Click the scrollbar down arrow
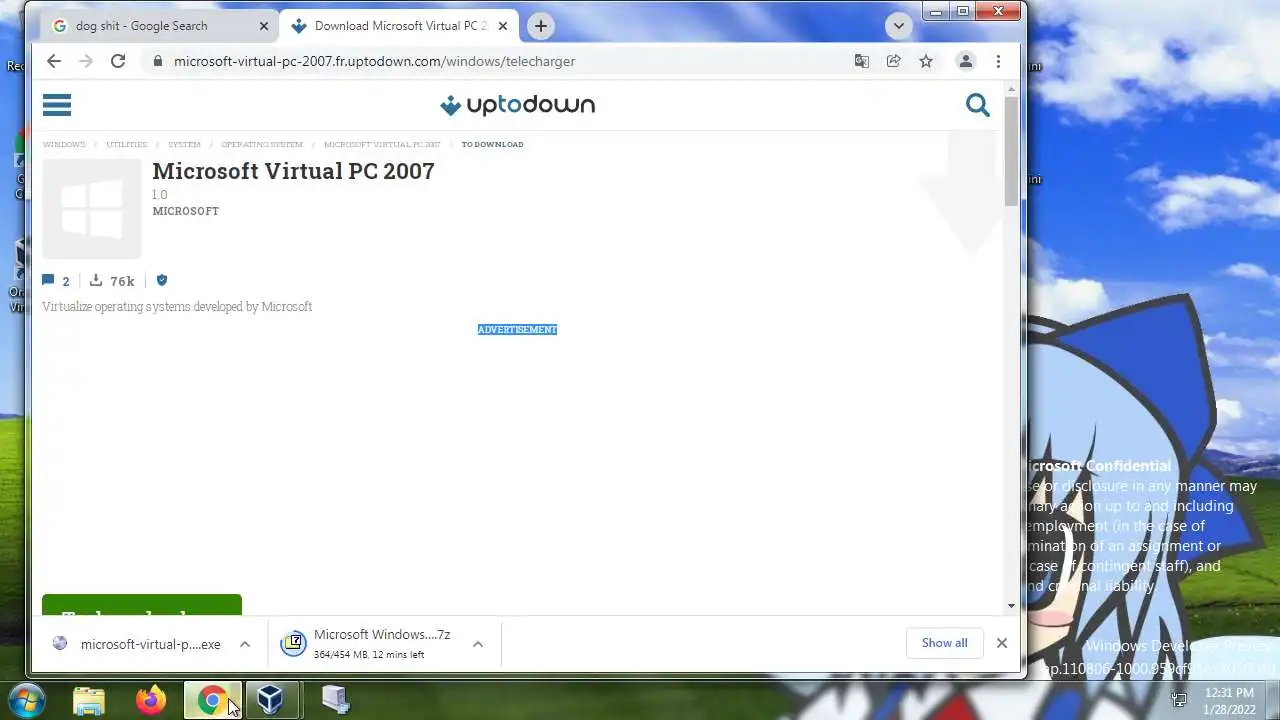 pyautogui.click(x=1011, y=605)
